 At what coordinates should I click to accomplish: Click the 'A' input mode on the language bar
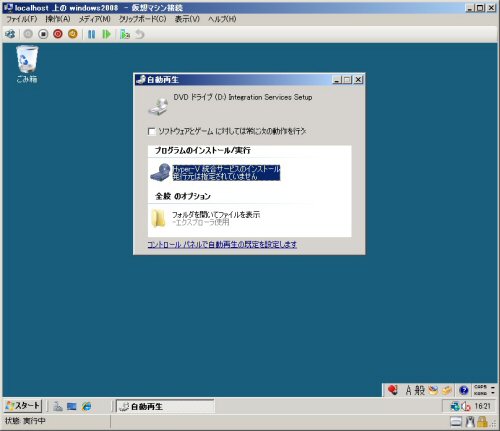click(x=409, y=390)
